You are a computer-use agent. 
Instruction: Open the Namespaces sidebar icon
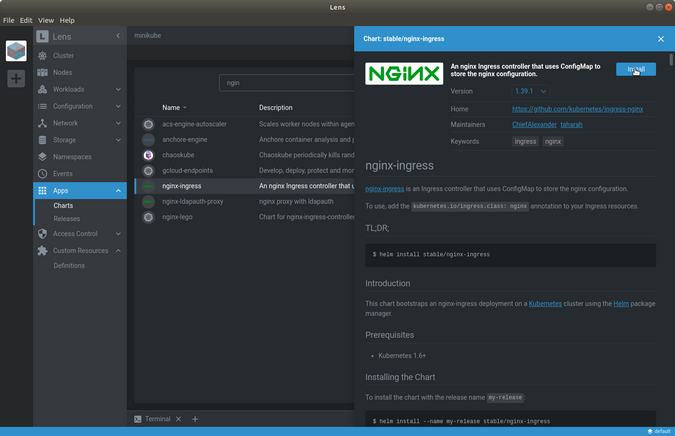pos(42,157)
